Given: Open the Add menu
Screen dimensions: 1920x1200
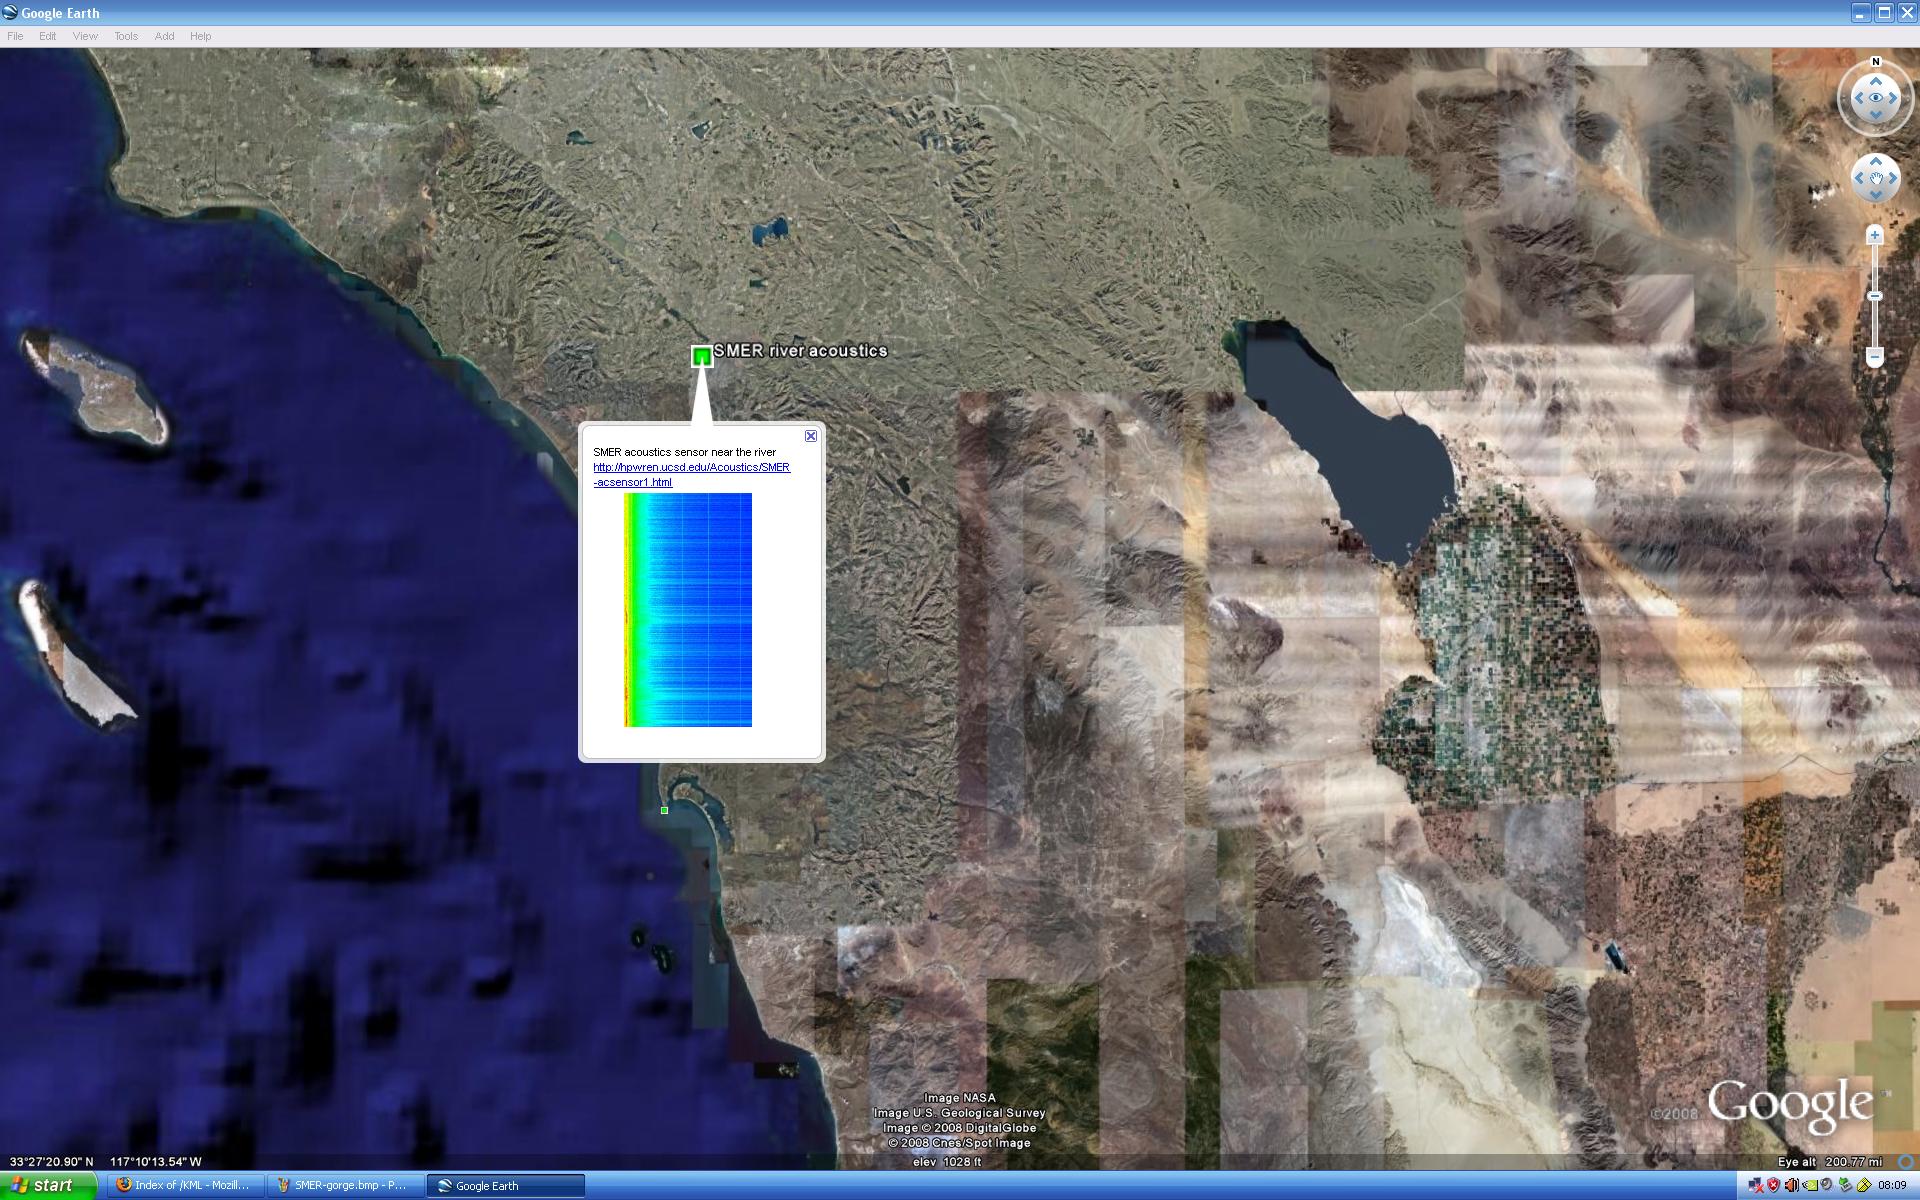Looking at the screenshot, I should pos(164,36).
